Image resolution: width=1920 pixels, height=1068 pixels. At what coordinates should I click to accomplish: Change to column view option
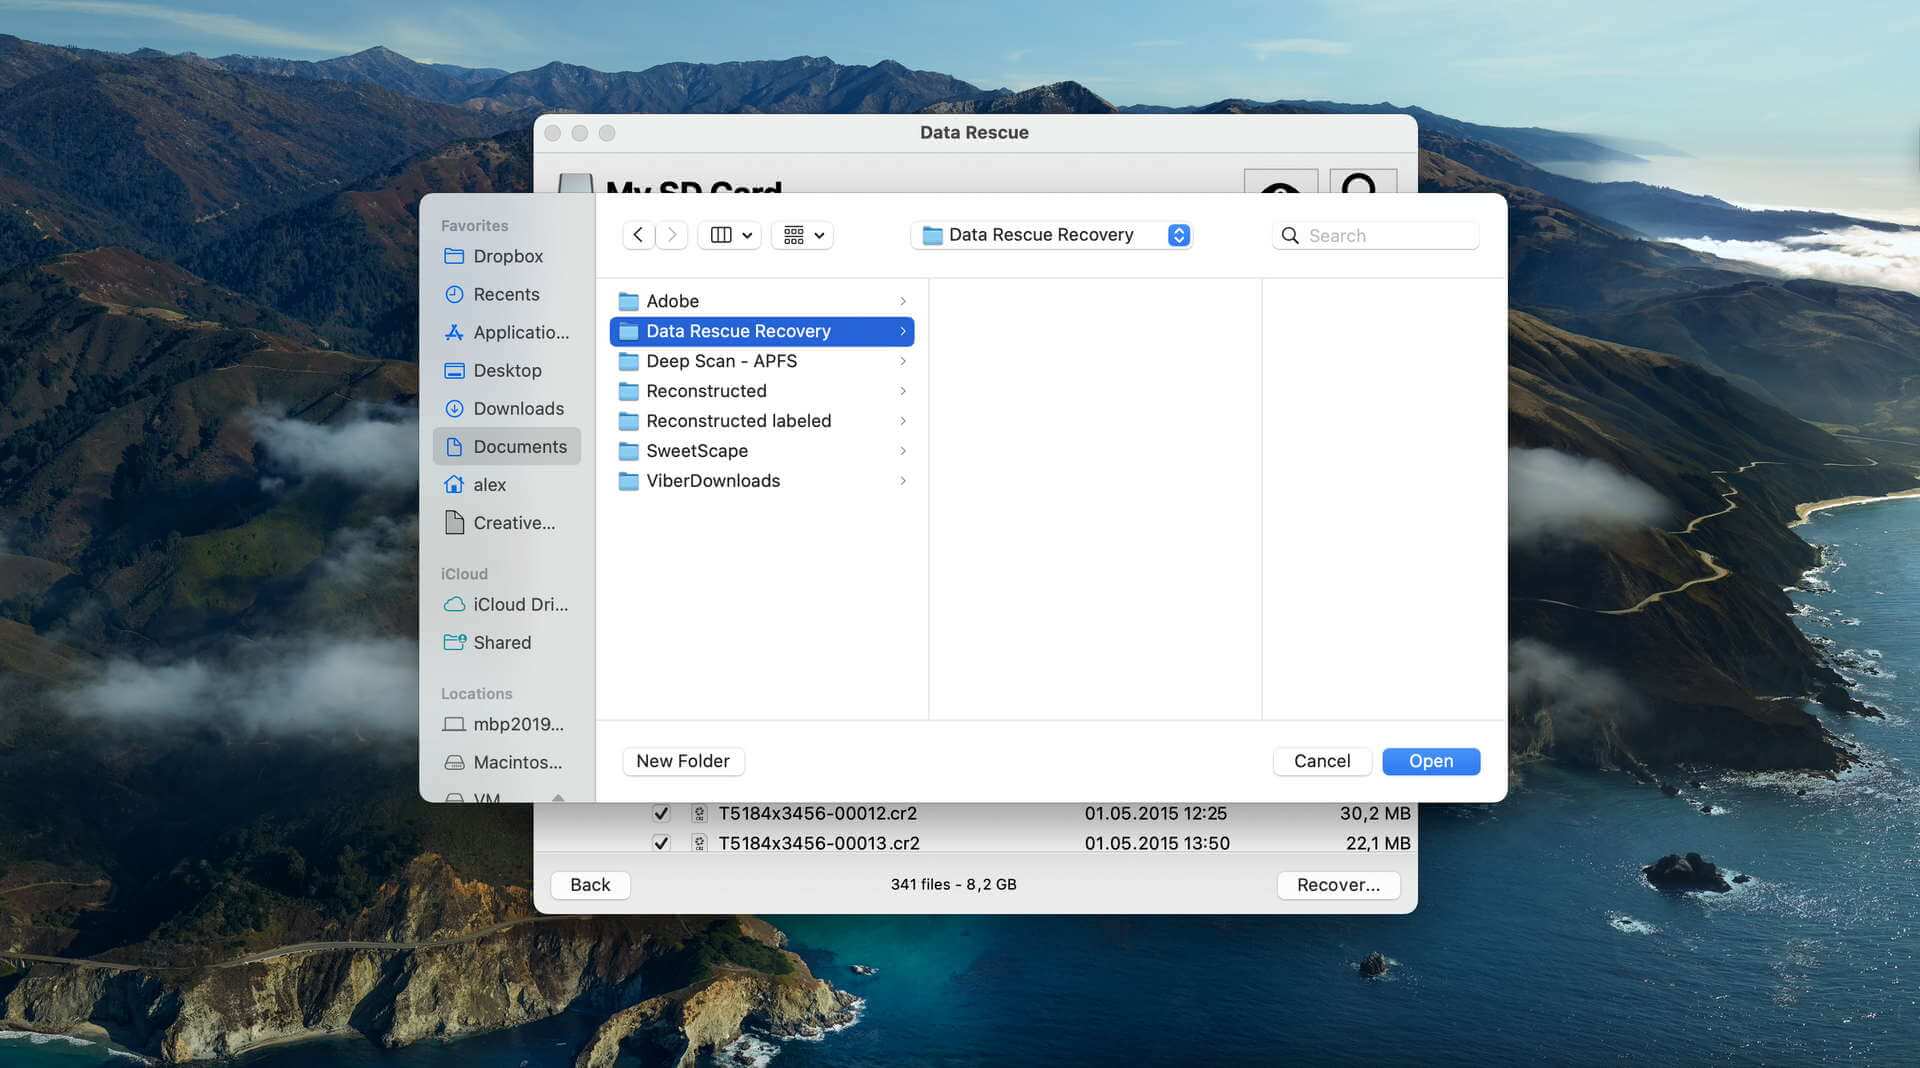click(x=730, y=235)
